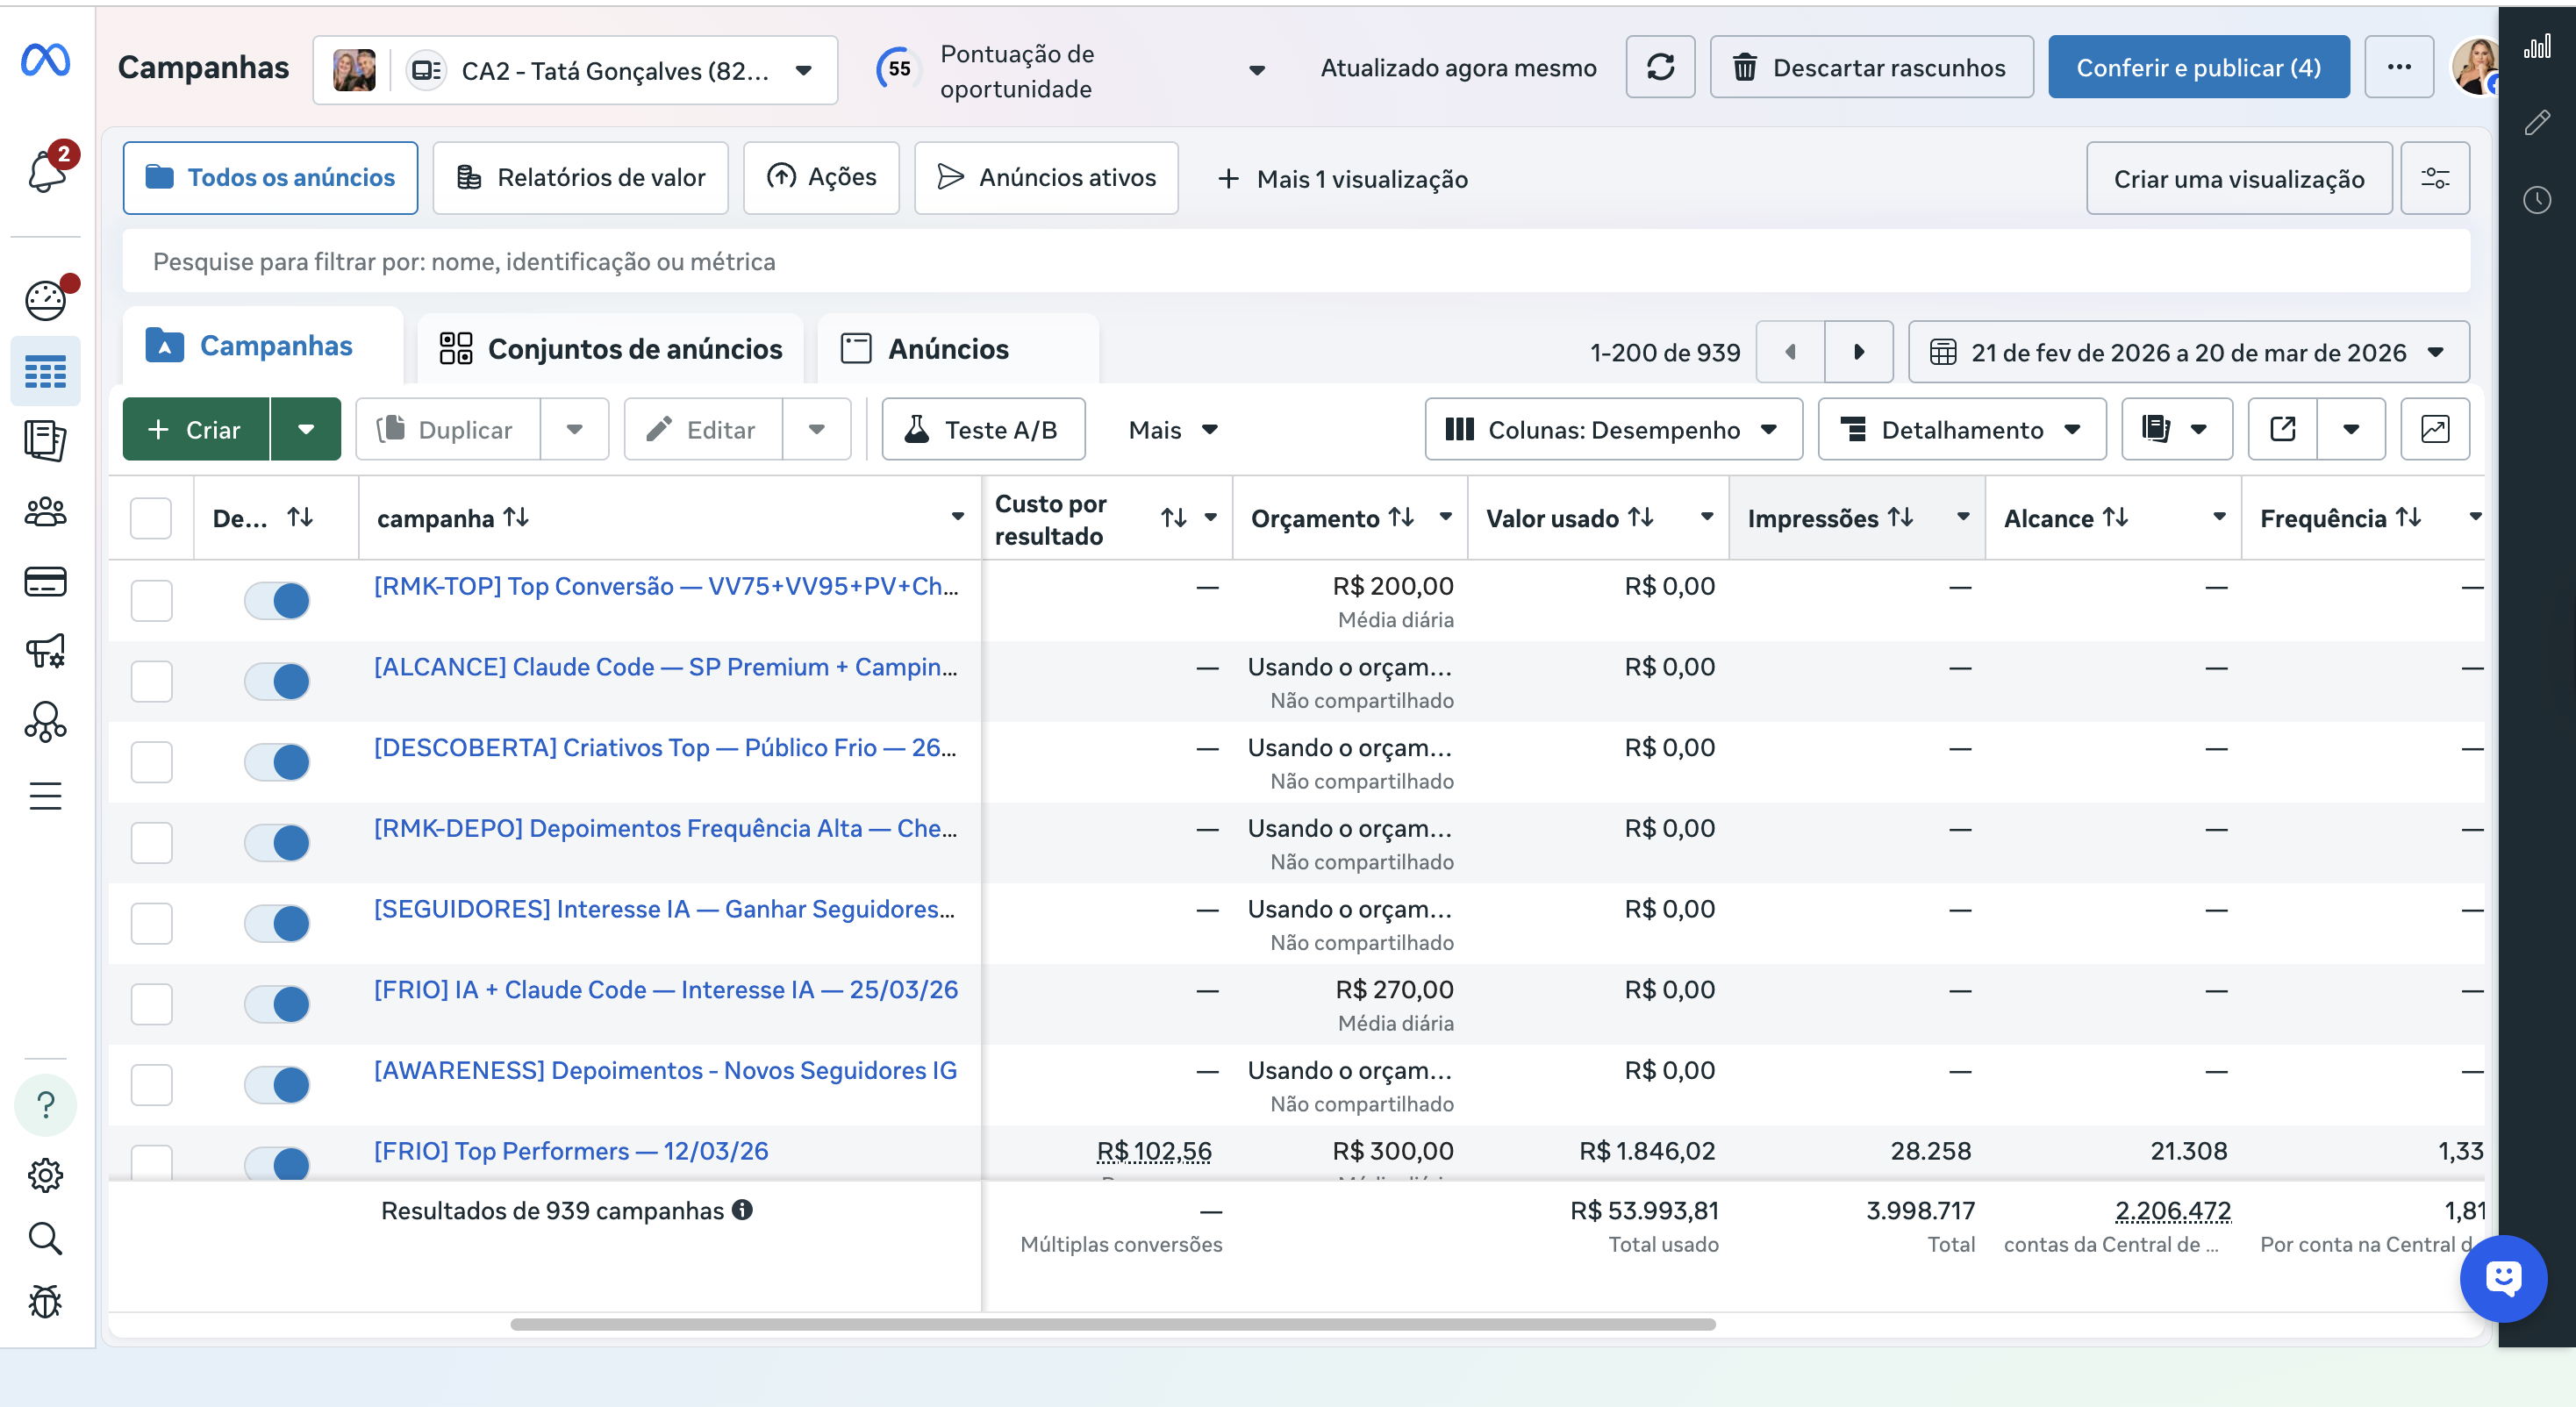Turn off the [ALCANCE] Claude Code campaign
Viewport: 2576px width, 1407px height.
[x=277, y=681]
